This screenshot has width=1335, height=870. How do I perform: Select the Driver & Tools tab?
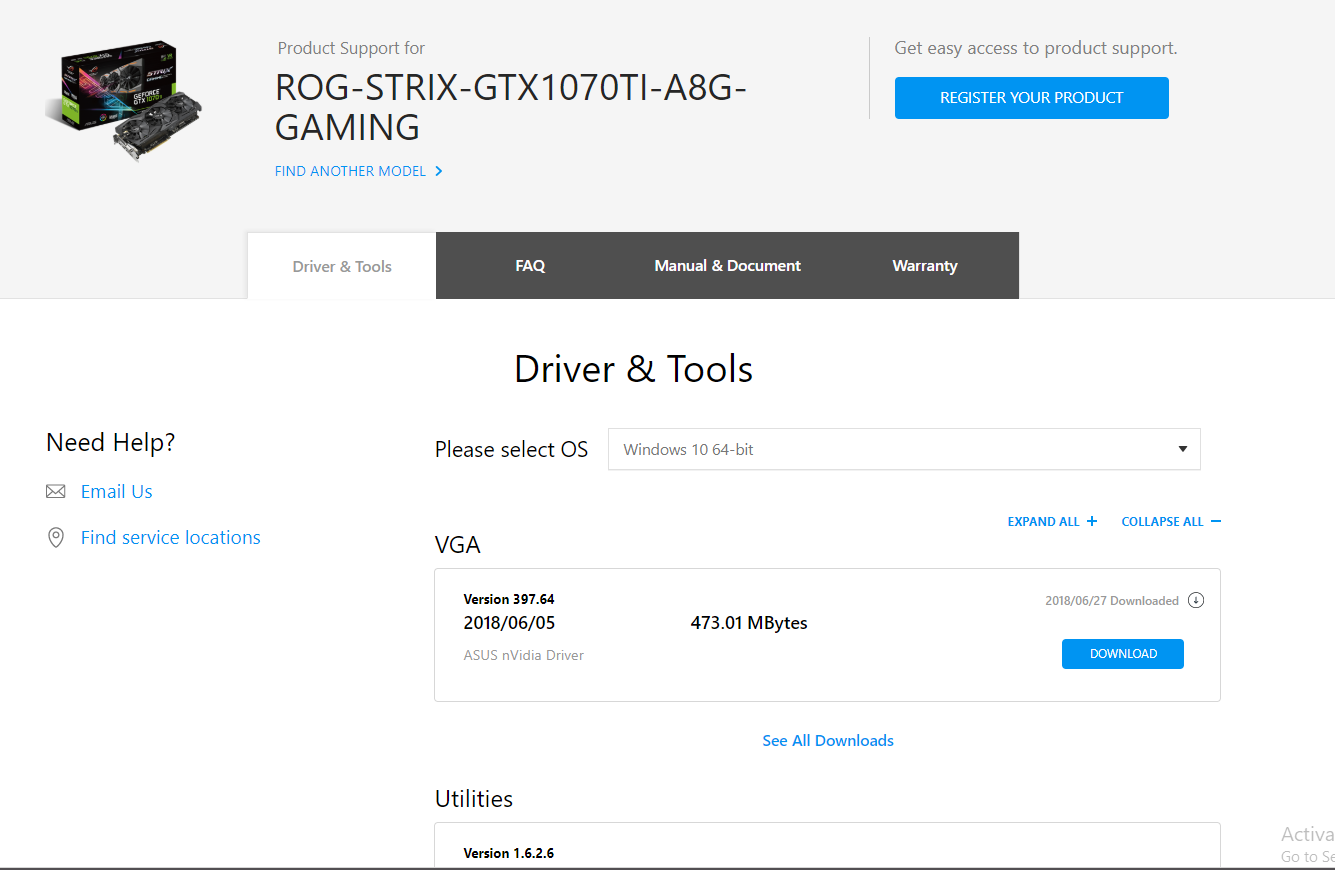[342, 266]
